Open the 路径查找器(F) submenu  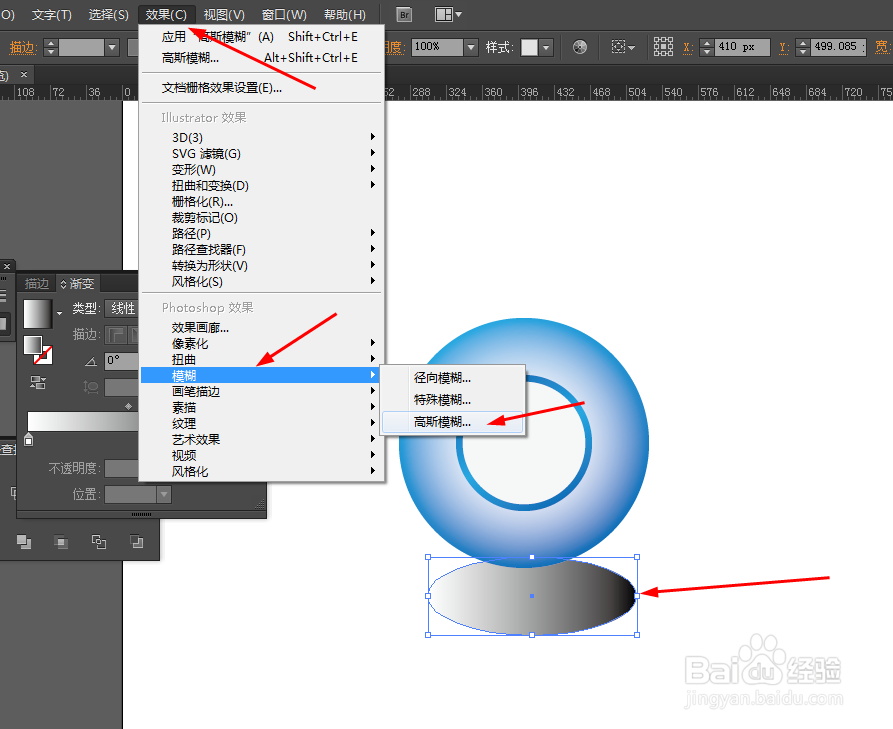tap(262, 249)
